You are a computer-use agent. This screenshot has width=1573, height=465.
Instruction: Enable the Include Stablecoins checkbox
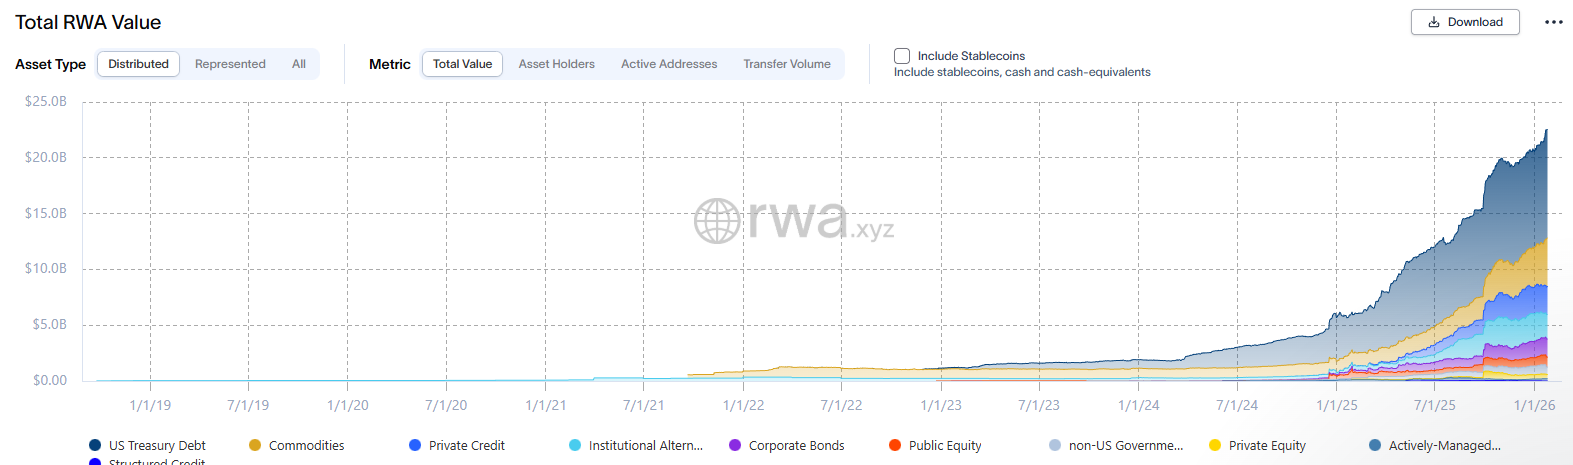(x=902, y=56)
